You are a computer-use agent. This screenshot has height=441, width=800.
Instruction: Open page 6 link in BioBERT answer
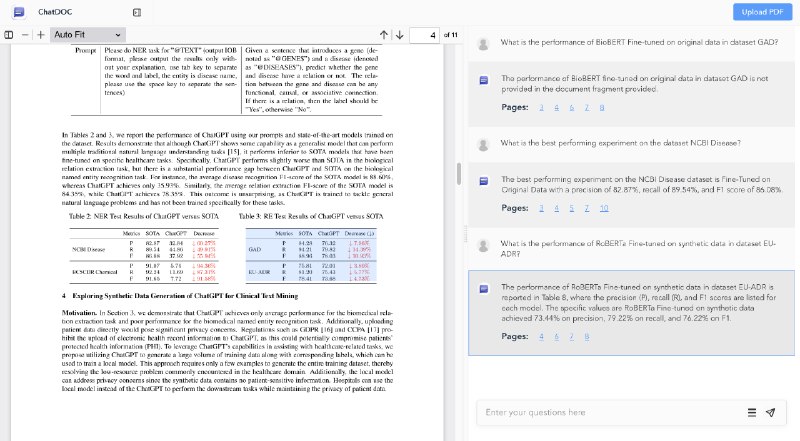tap(571, 107)
